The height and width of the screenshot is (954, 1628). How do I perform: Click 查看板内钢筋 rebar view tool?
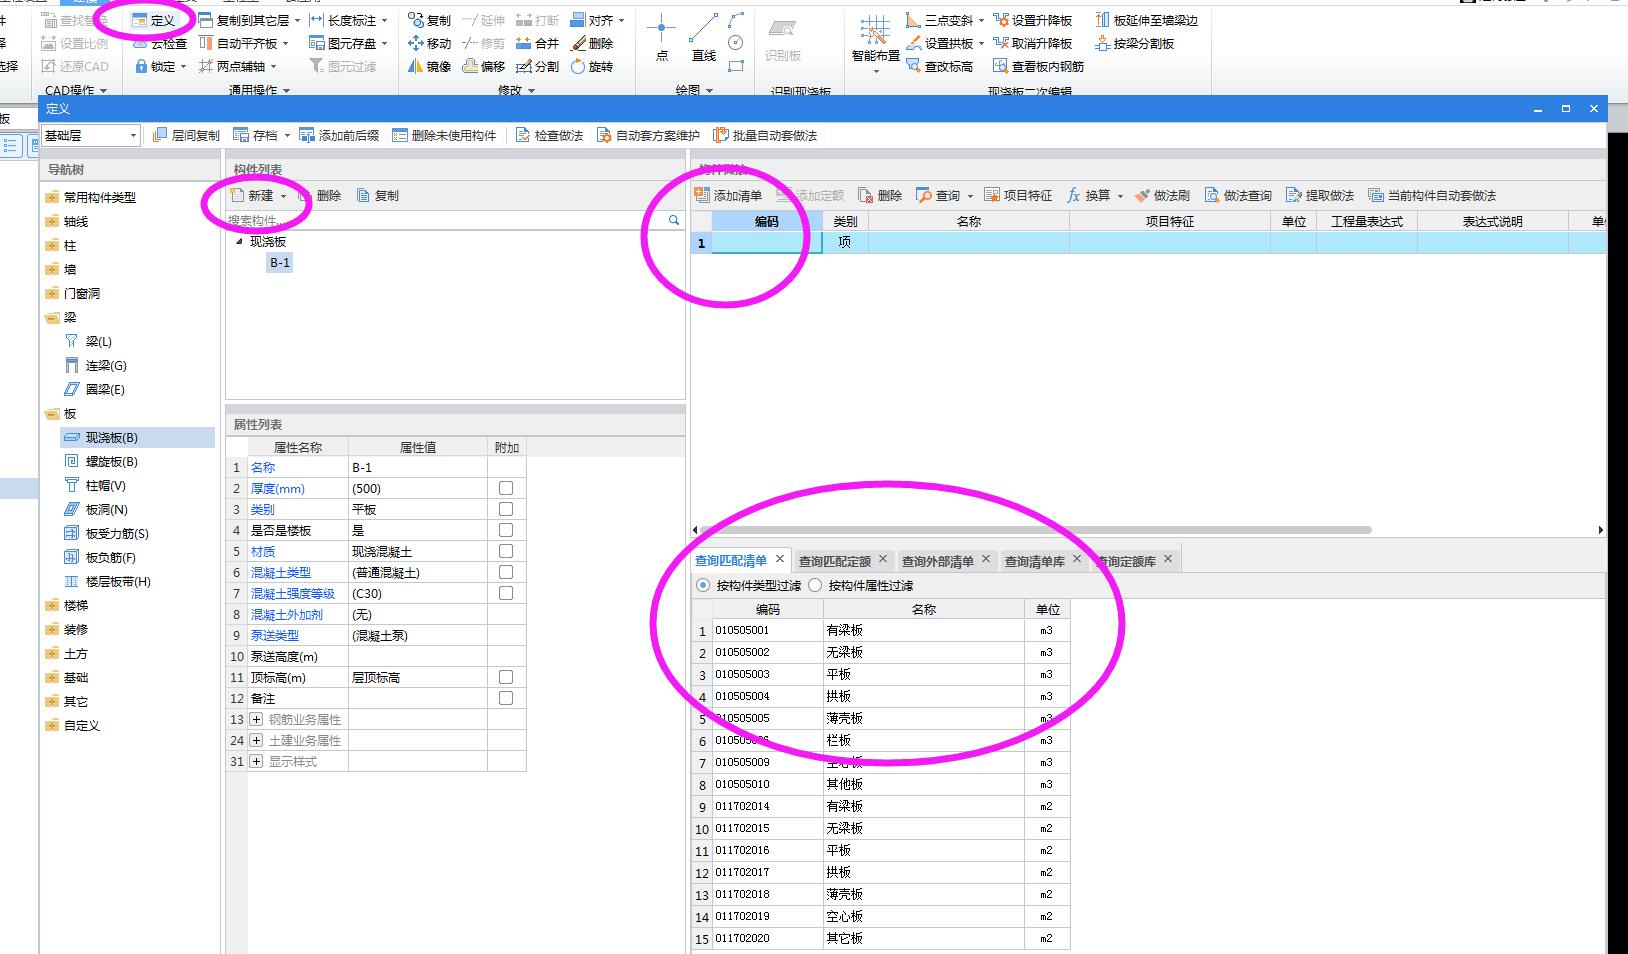[x=1038, y=66]
